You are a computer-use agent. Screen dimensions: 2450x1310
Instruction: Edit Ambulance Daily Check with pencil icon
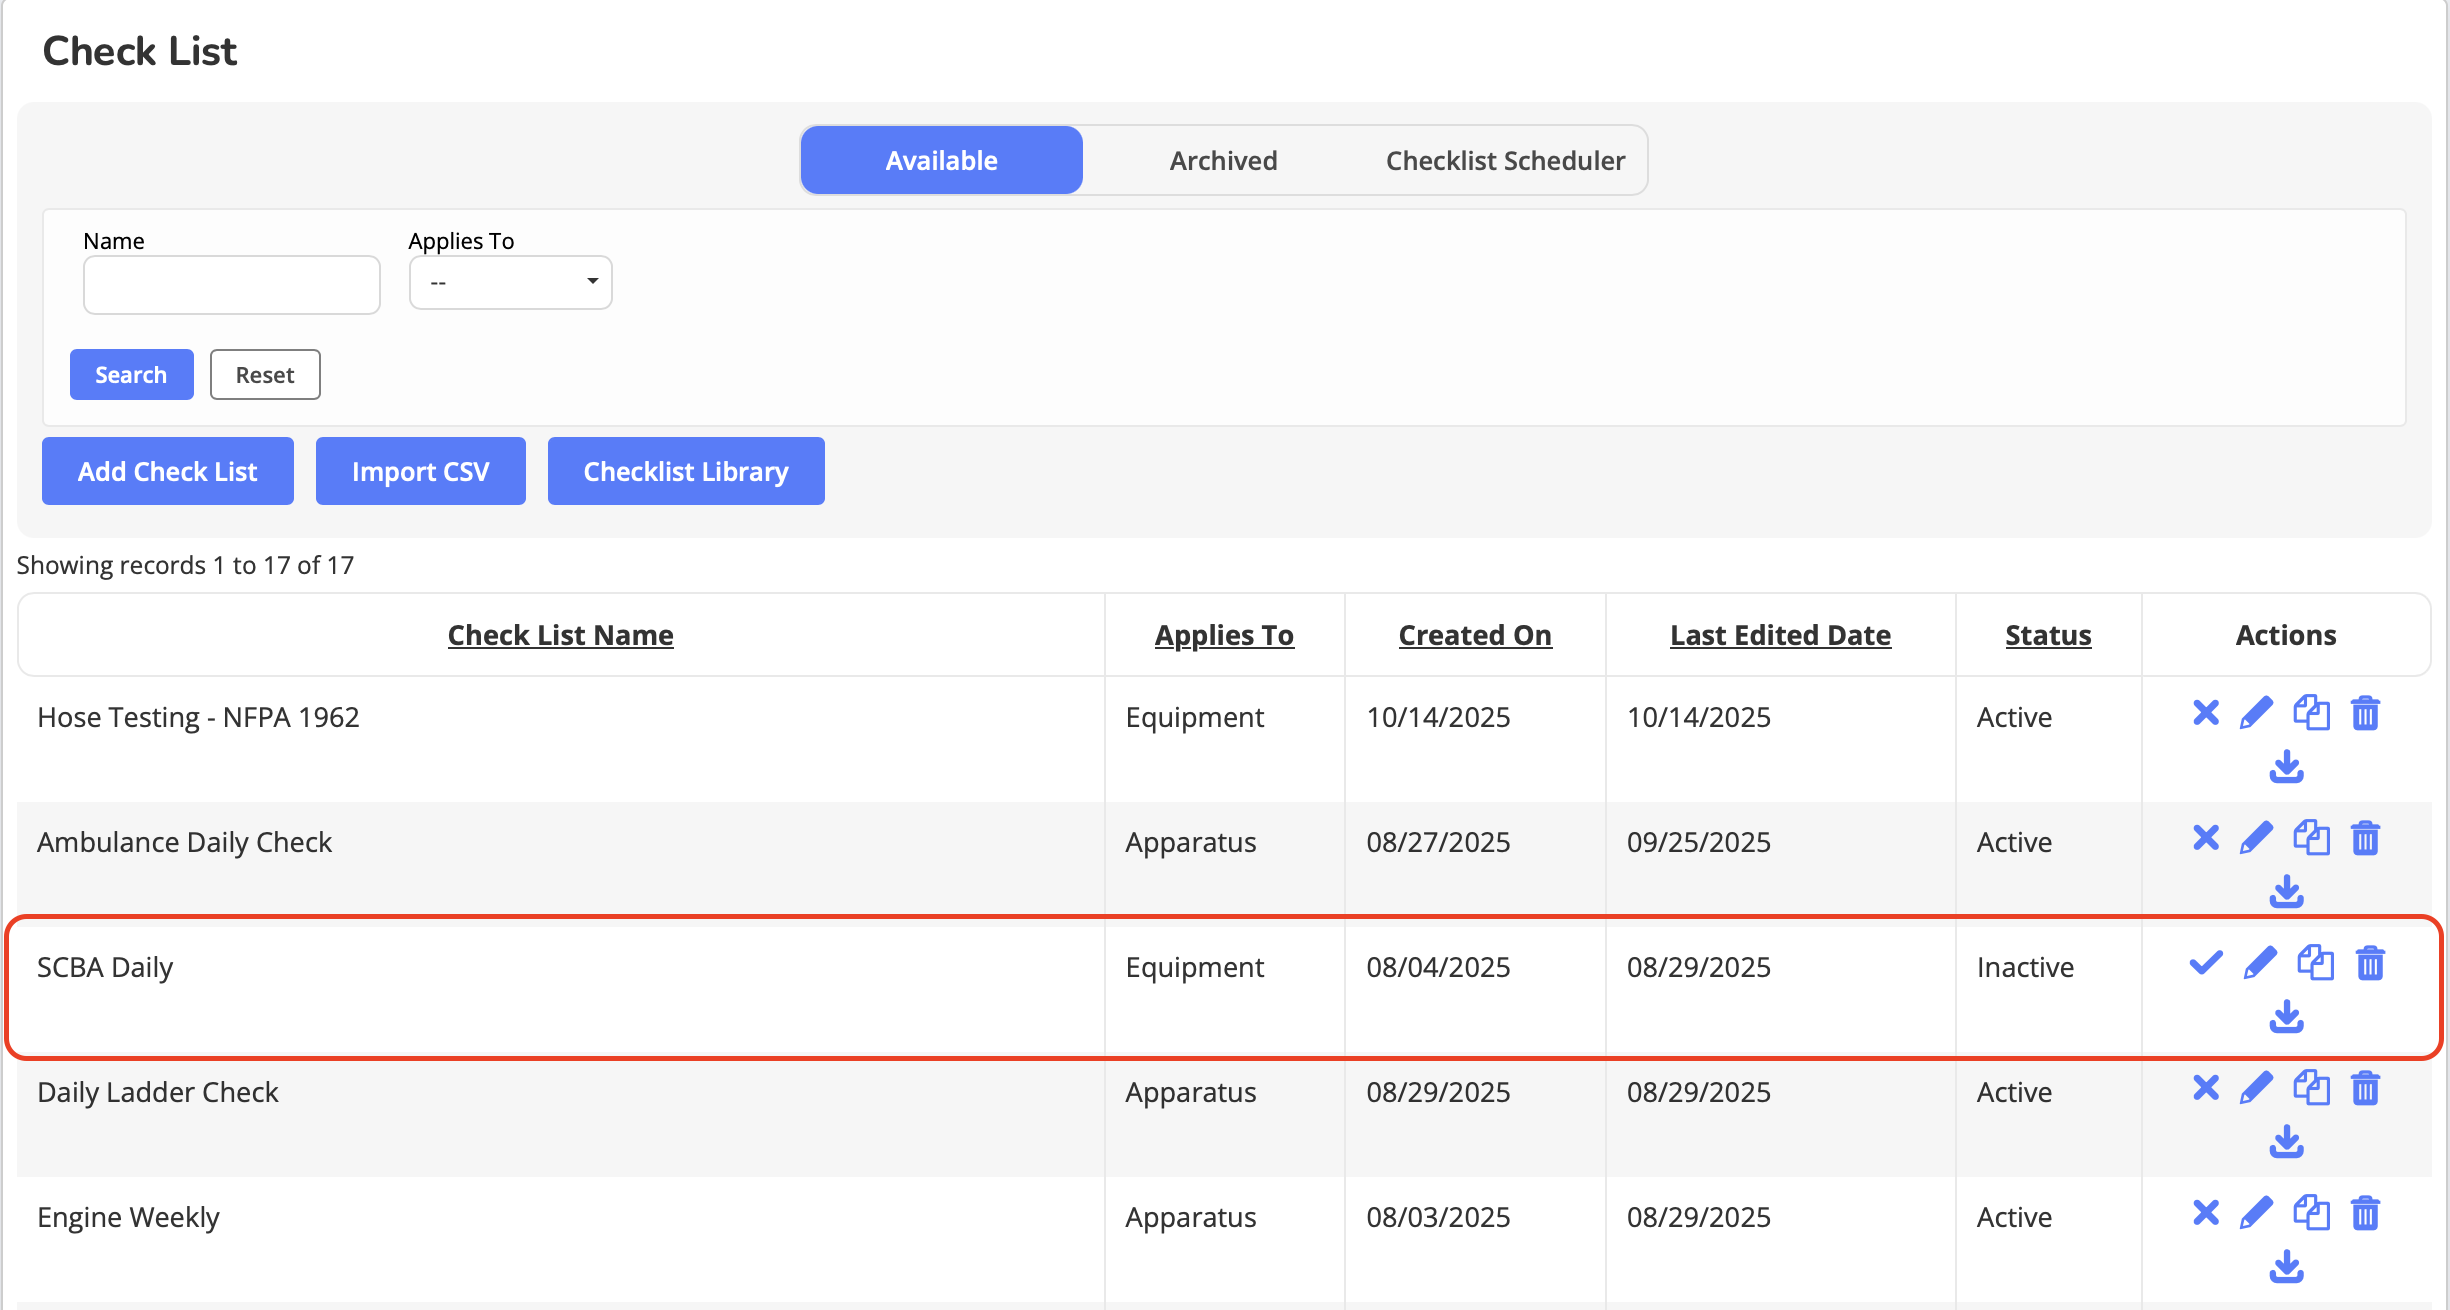[2256, 838]
